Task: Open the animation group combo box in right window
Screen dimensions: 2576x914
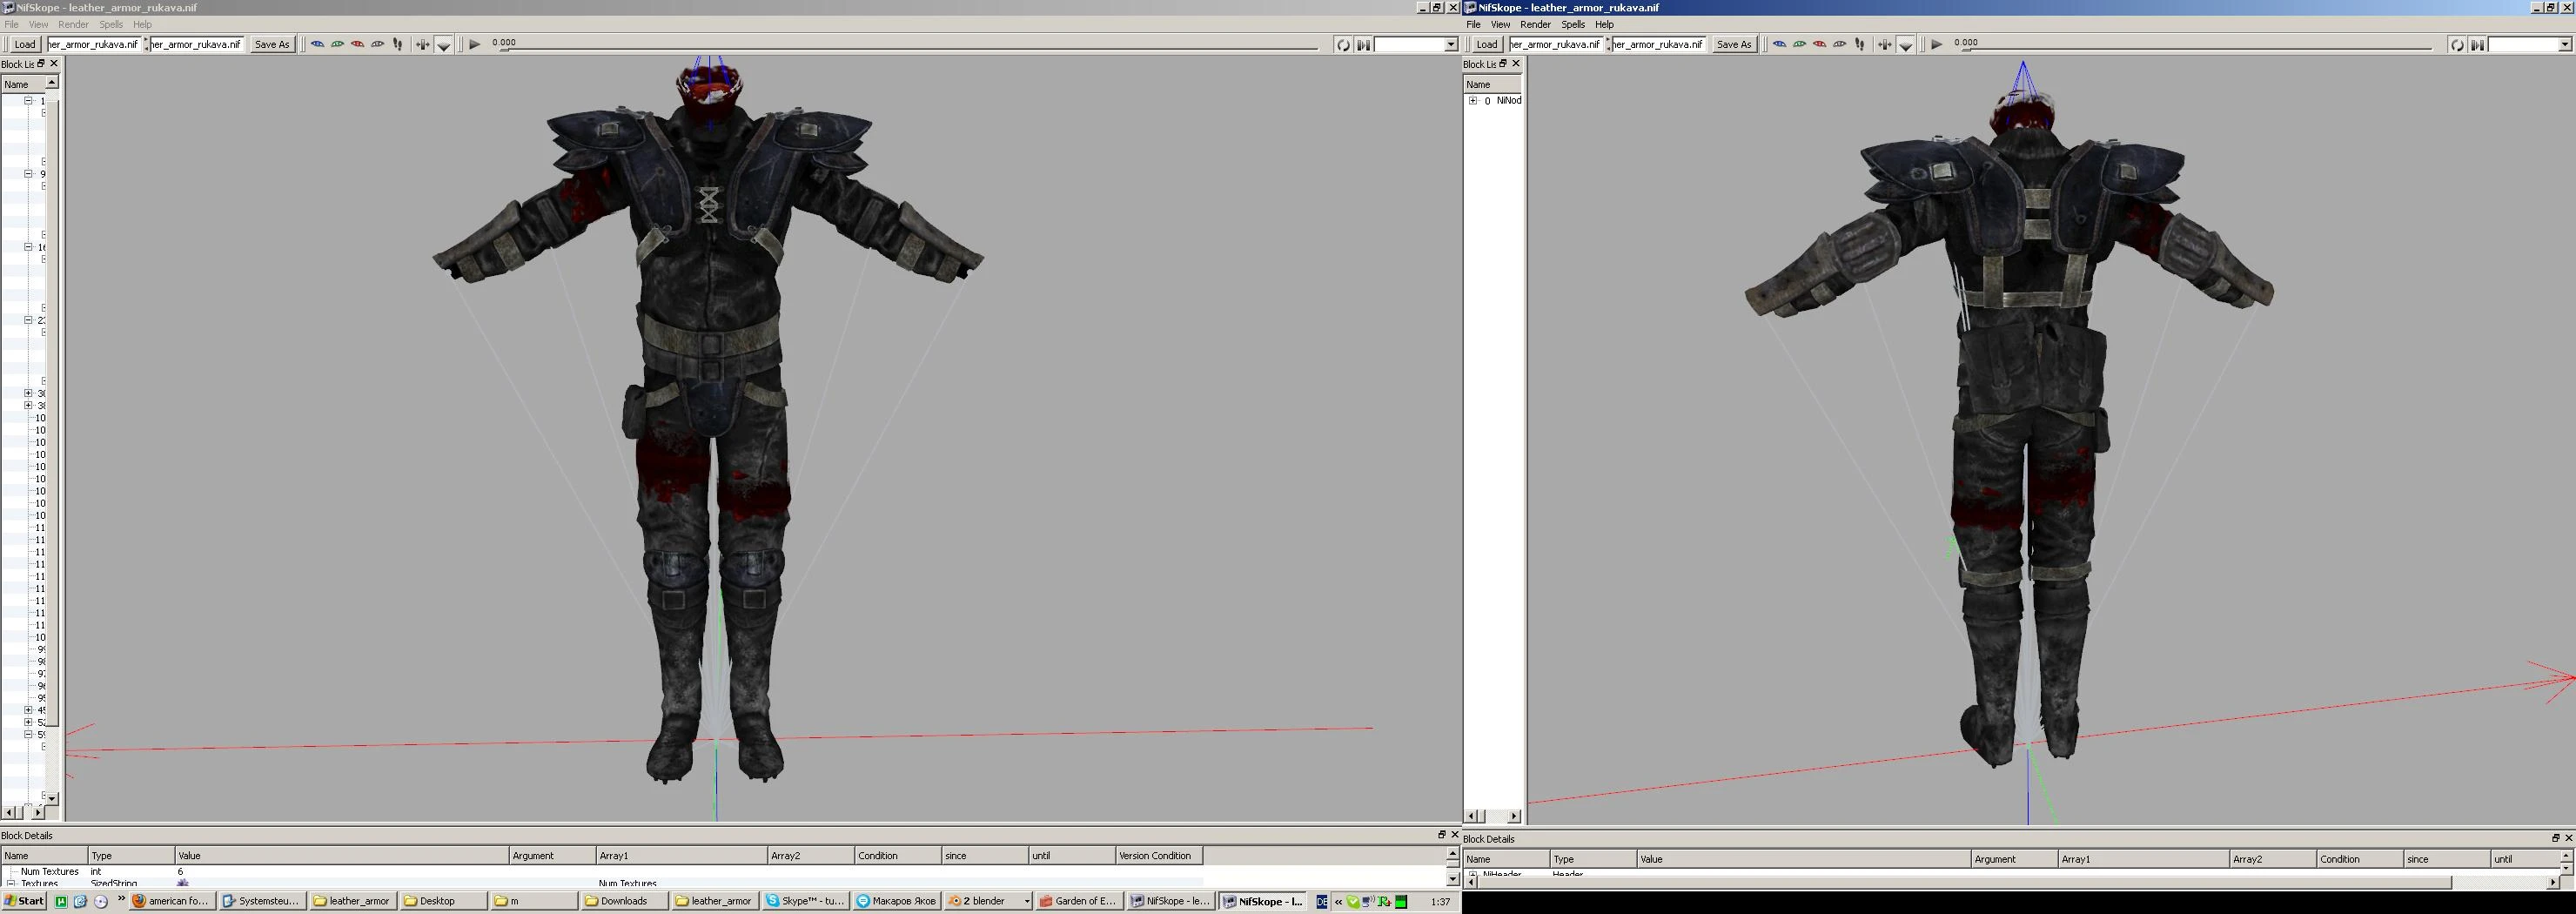Action: (2530, 44)
